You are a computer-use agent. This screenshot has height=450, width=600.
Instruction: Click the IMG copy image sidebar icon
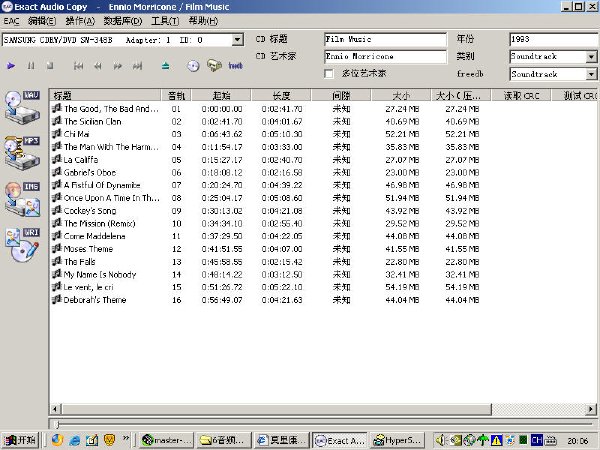pos(22,199)
